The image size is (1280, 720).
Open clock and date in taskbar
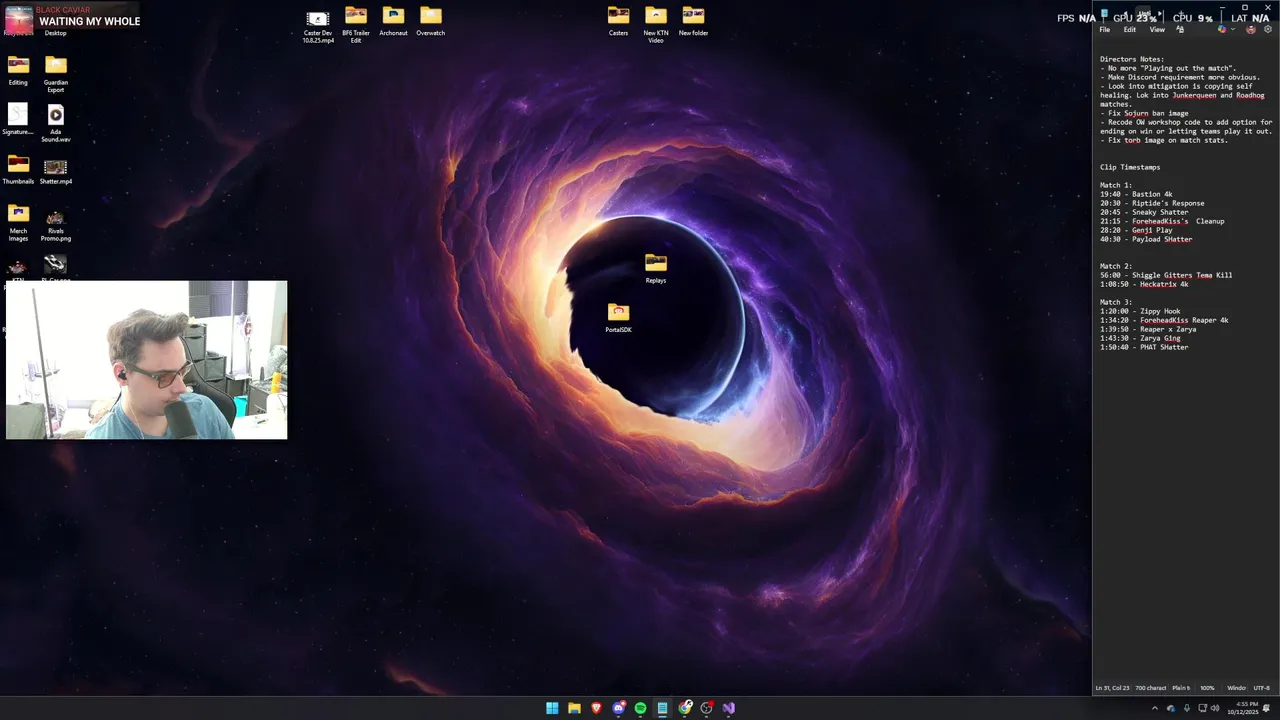(1243, 708)
